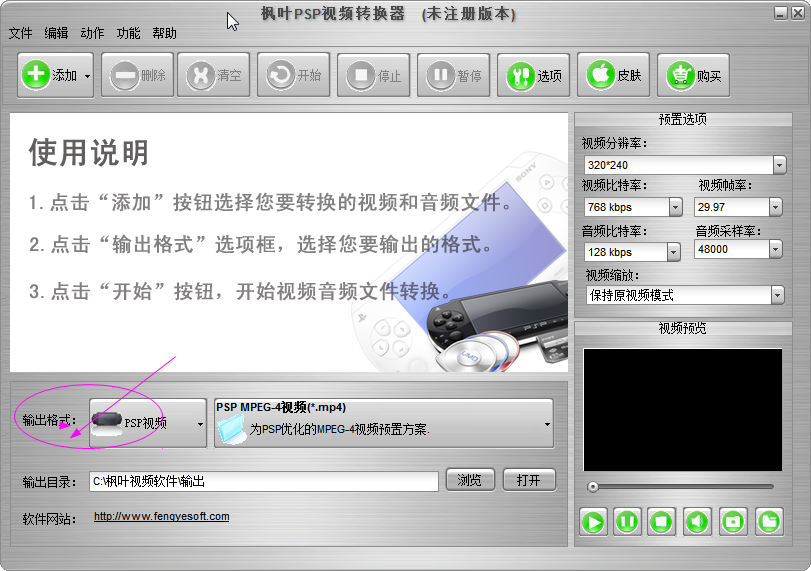
Task: Click the 购买 (Buy) cart button
Action: [x=693, y=76]
